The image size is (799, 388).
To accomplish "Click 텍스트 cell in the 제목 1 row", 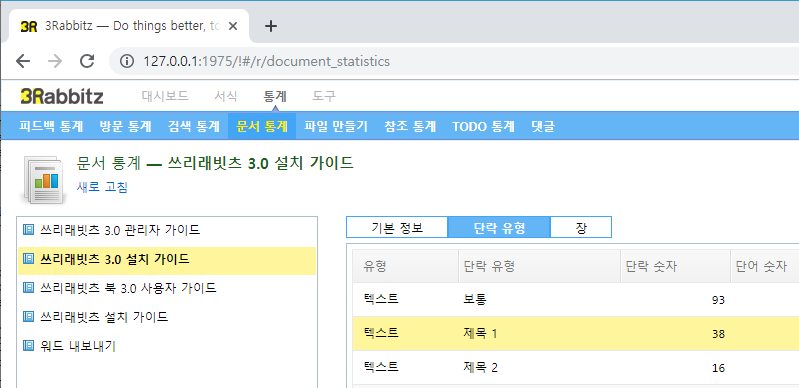I will coord(406,333).
